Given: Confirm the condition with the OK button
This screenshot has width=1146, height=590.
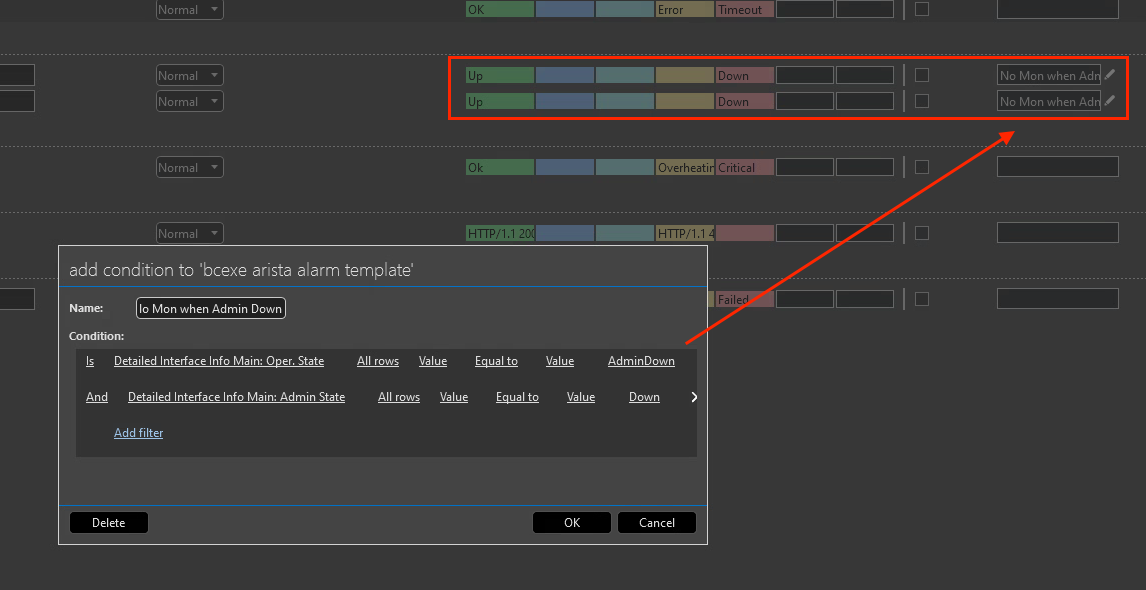Looking at the screenshot, I should click(571, 522).
